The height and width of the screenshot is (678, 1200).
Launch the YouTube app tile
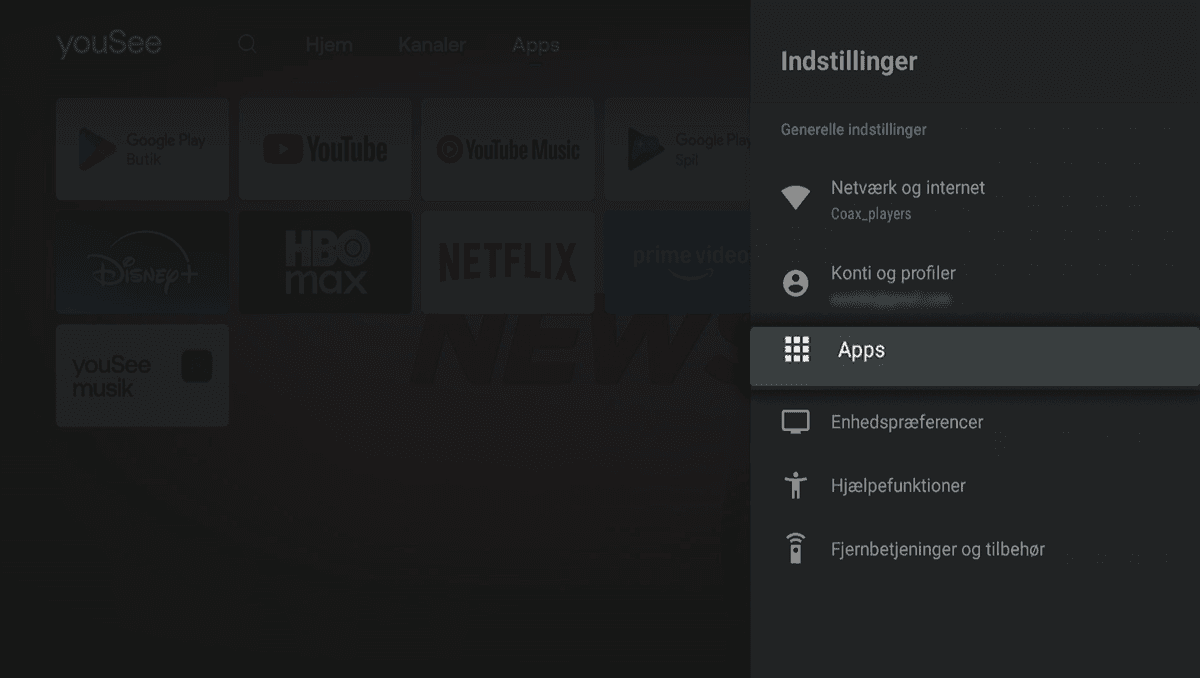pos(325,149)
